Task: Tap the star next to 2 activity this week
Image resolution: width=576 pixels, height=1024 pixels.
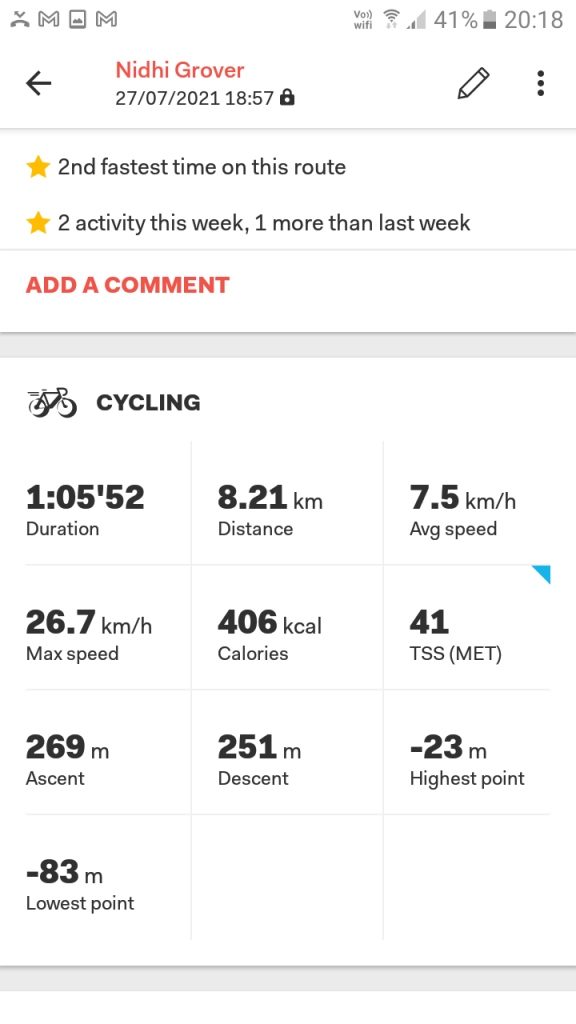Action: tap(38, 223)
